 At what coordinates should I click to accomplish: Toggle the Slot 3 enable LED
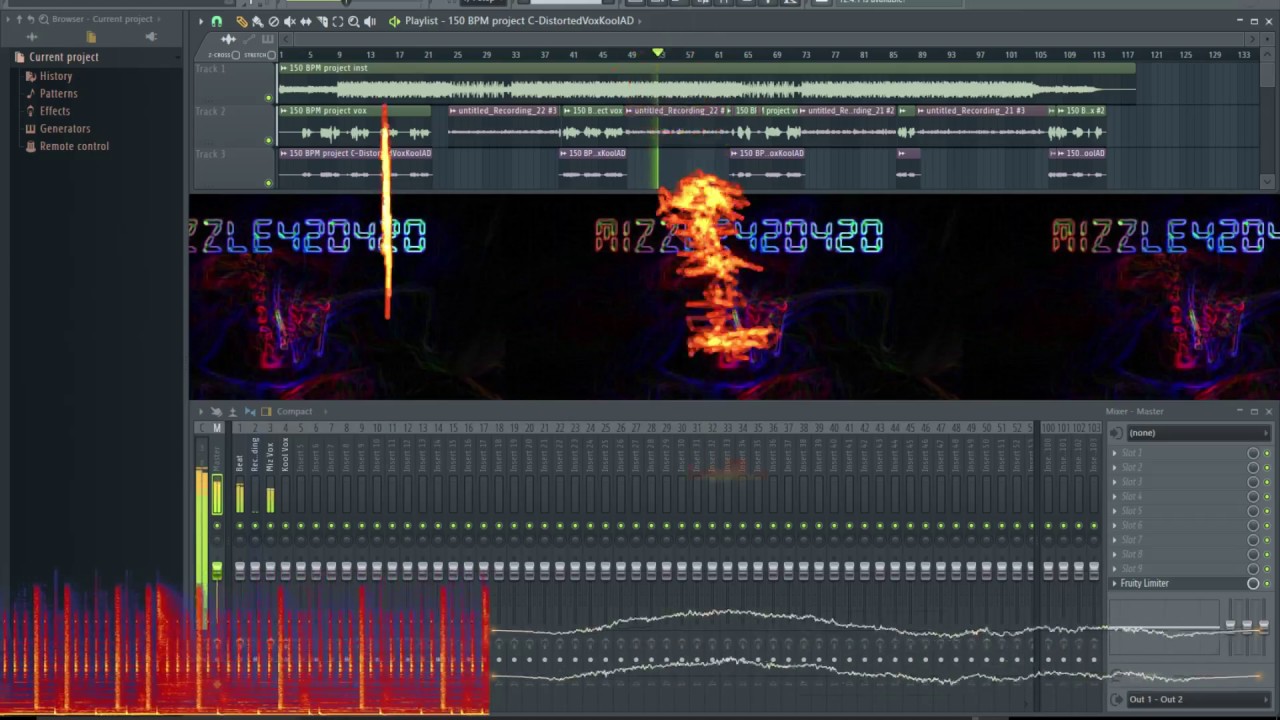pyautogui.click(x=1266, y=482)
